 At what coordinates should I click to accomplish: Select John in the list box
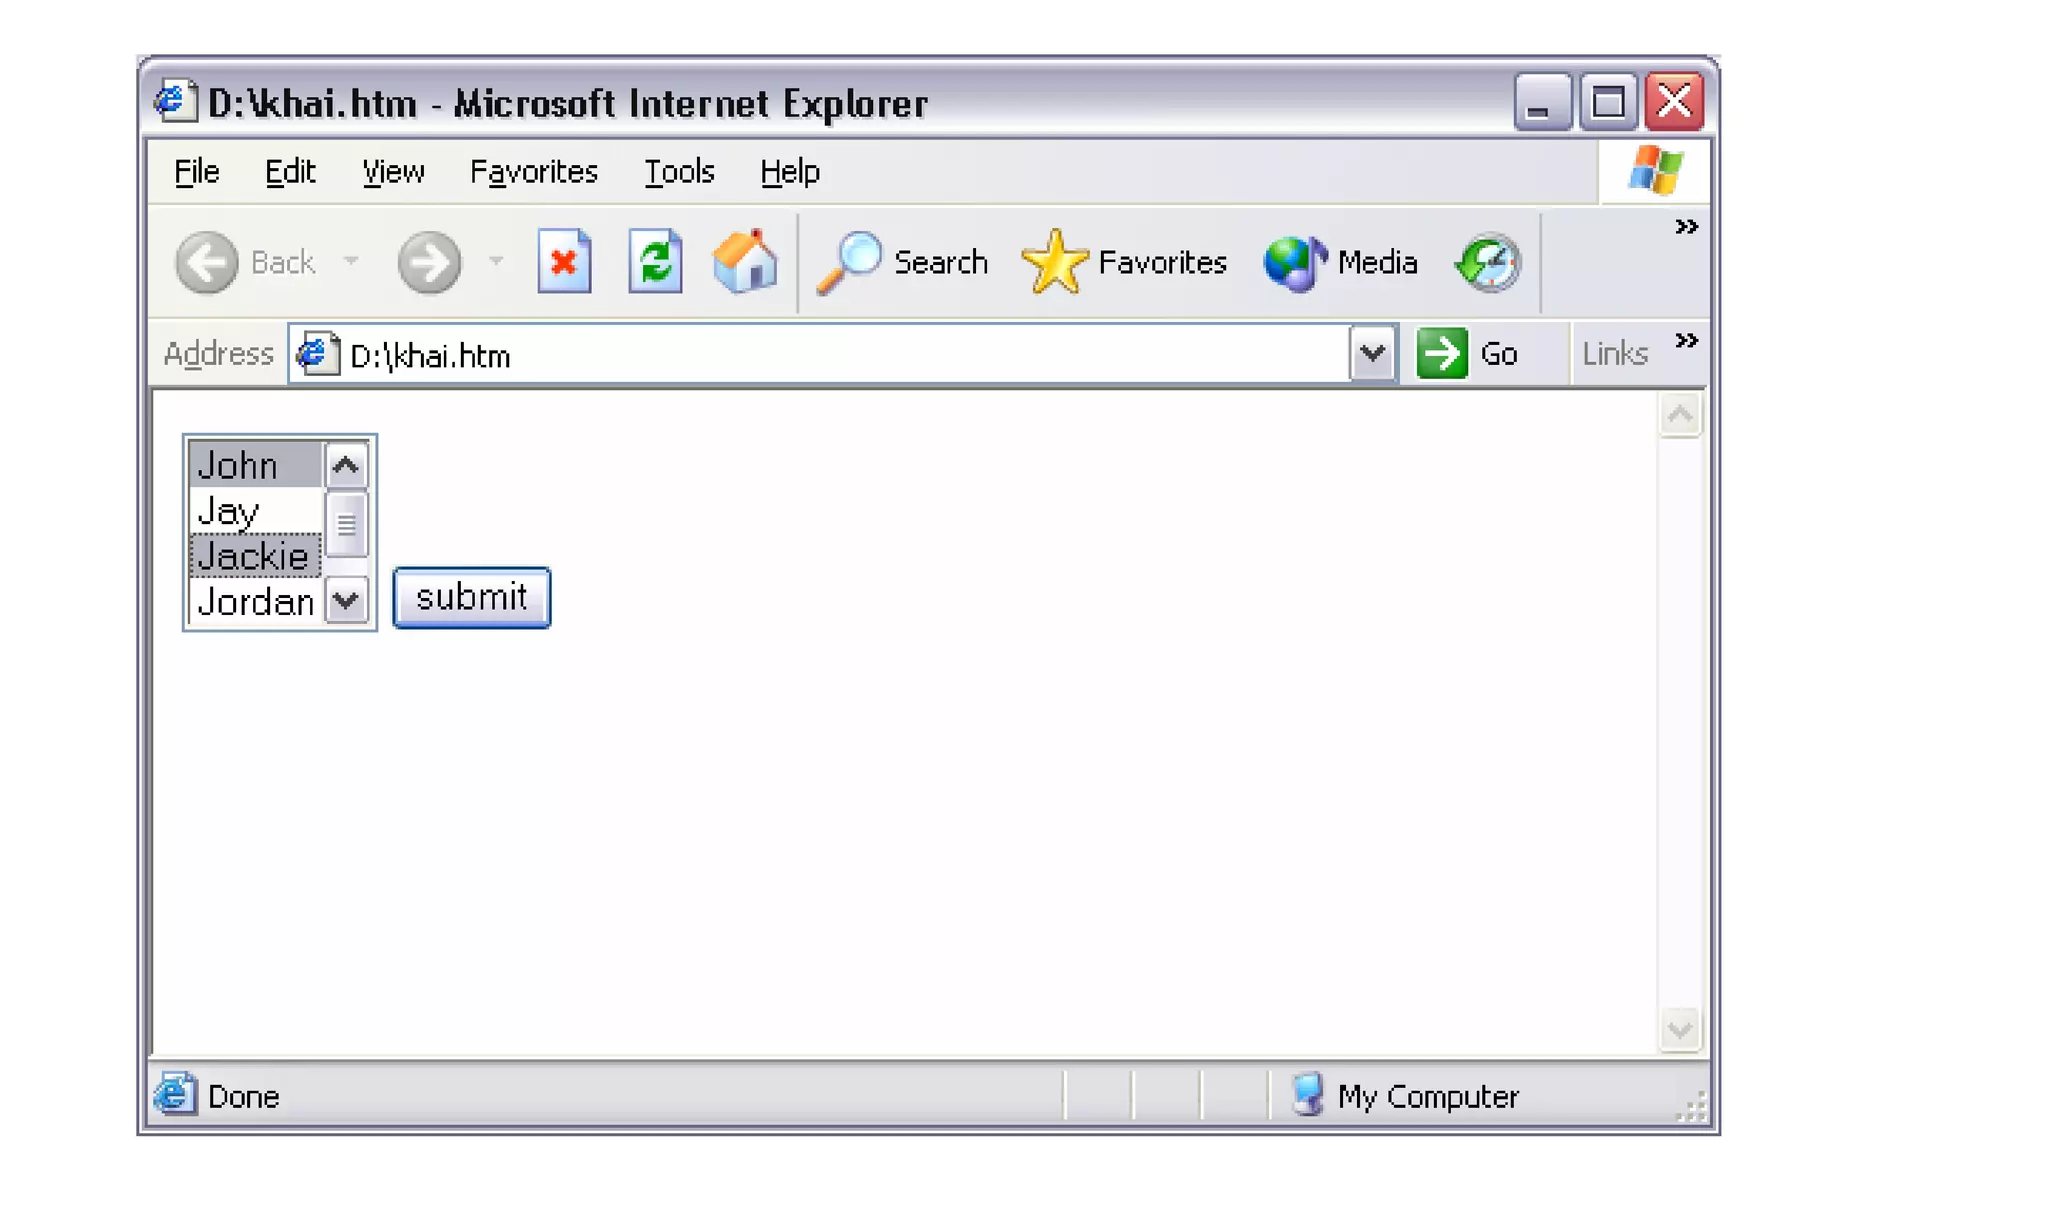(254, 465)
